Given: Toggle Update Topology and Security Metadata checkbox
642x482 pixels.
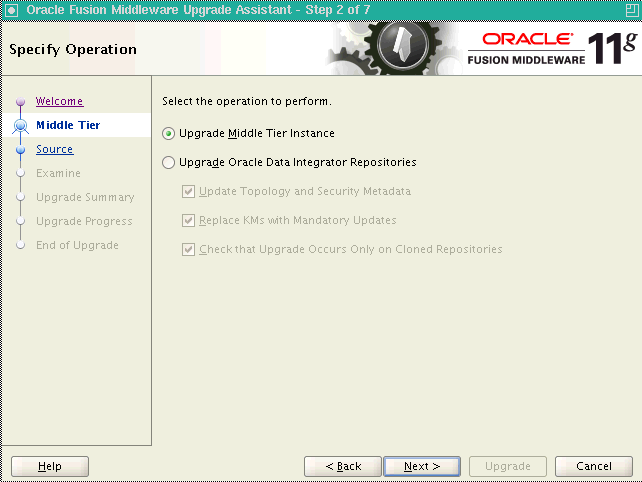Looking at the screenshot, I should click(x=188, y=191).
